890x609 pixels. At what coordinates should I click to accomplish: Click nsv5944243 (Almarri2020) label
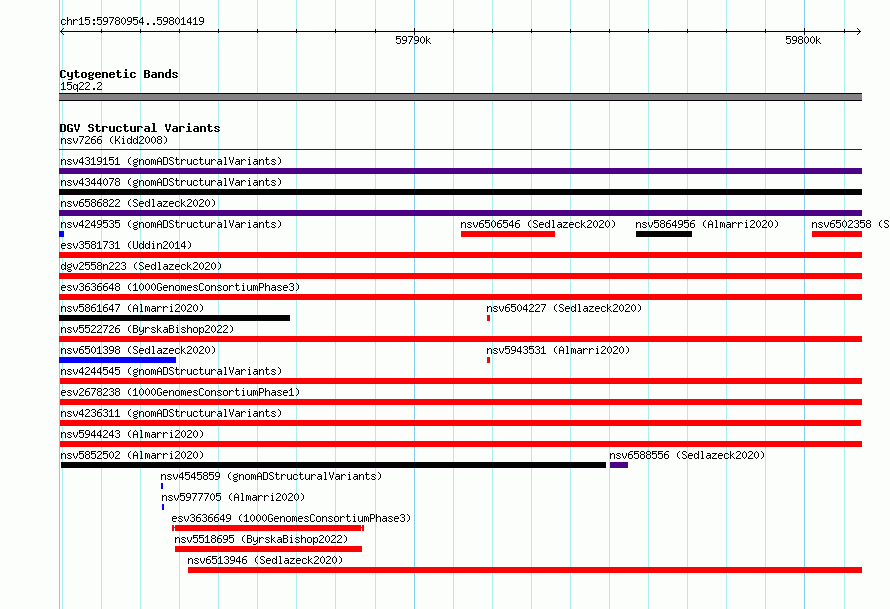pos(132,434)
